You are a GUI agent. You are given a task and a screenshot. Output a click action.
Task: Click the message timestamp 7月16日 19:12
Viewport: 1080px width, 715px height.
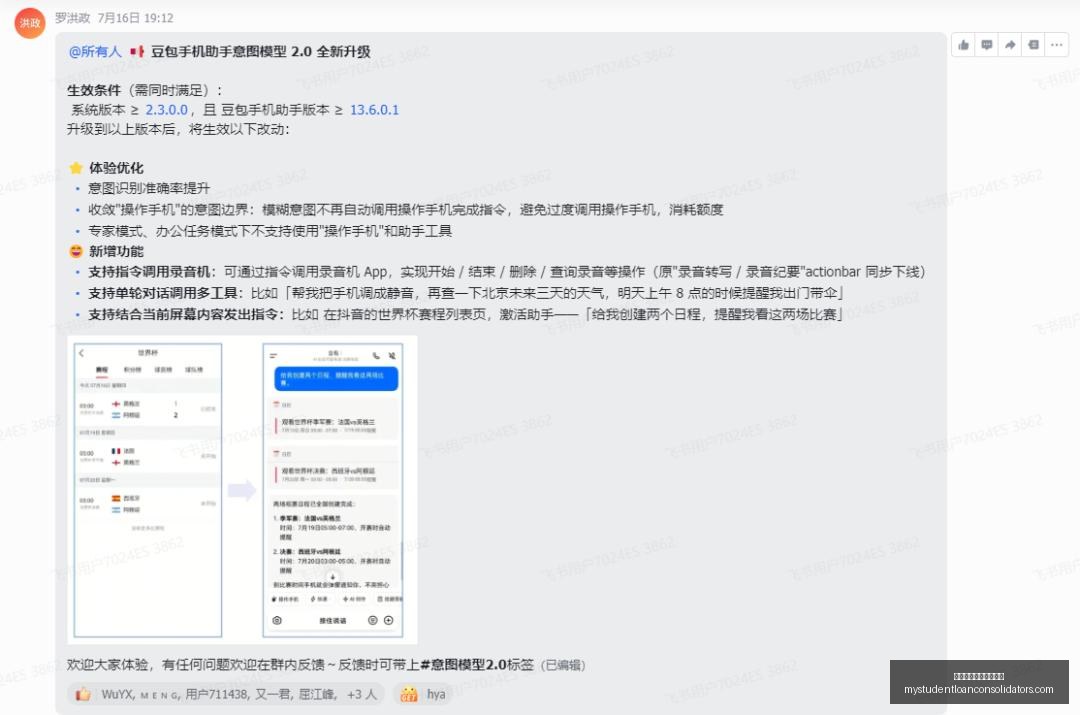tap(136, 18)
